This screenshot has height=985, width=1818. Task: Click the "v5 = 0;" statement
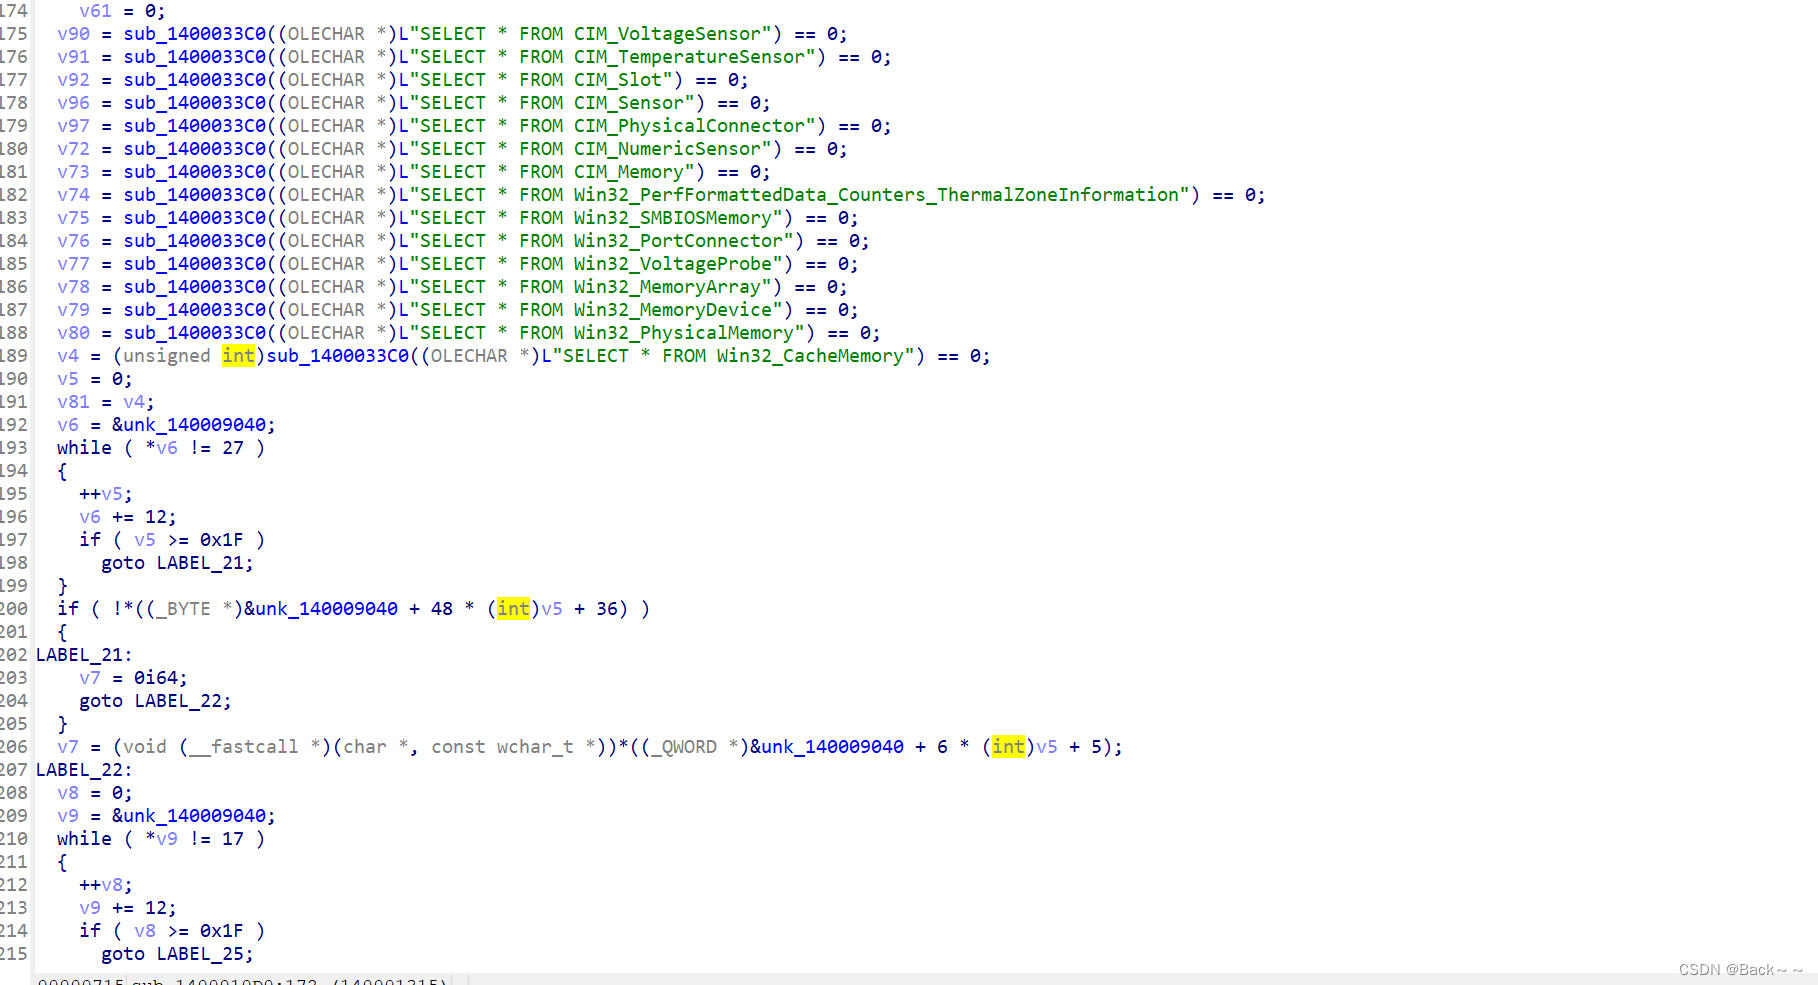95,379
